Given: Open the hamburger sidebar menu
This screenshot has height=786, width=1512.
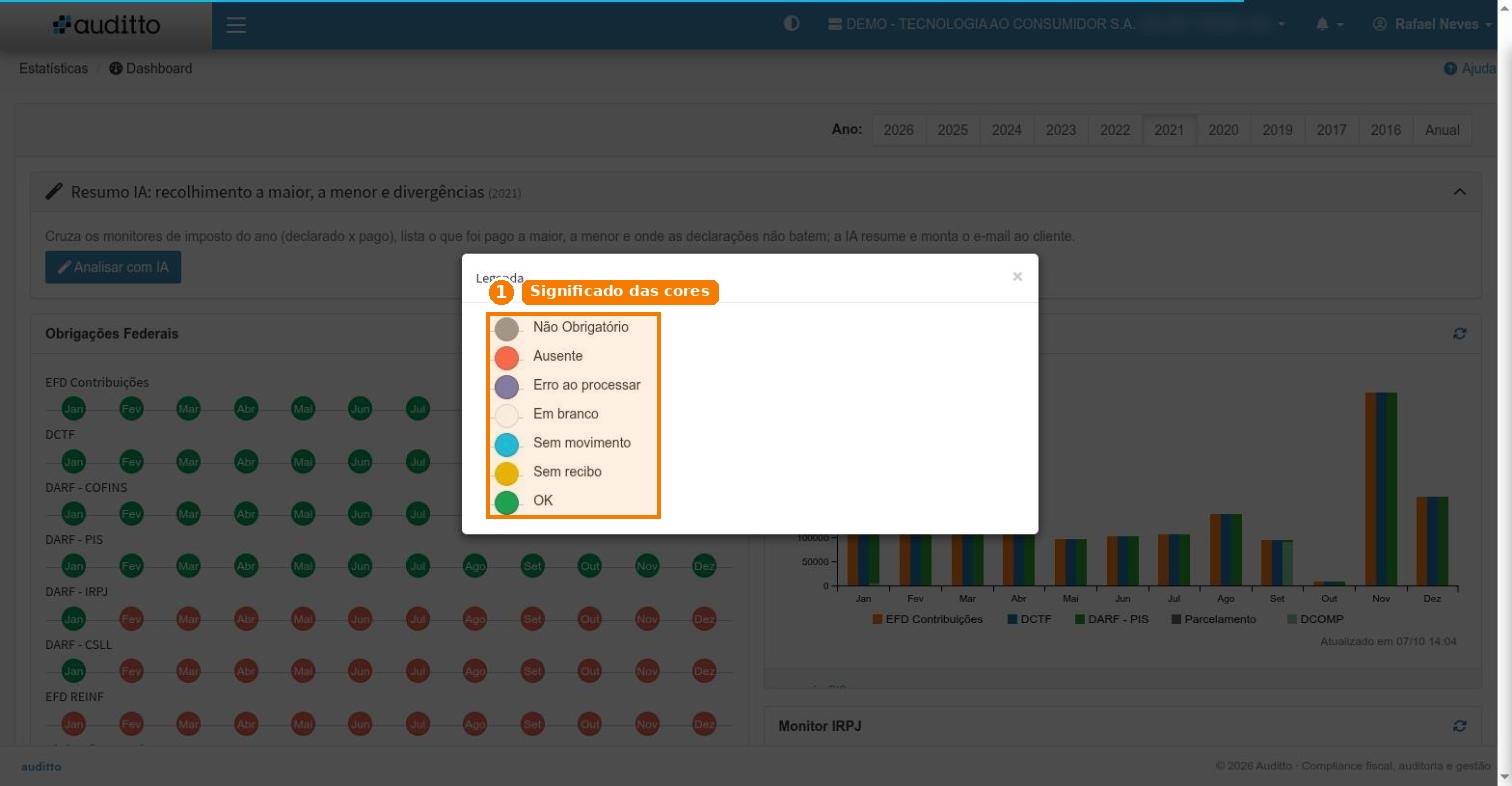Looking at the screenshot, I should 236,25.
